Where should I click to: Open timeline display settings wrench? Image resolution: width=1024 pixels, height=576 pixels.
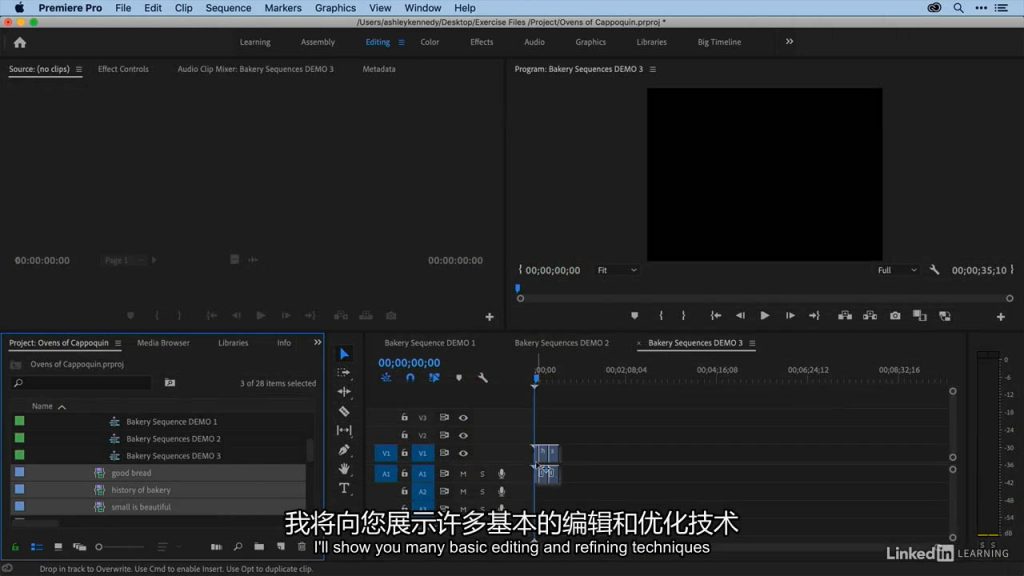[x=483, y=377]
